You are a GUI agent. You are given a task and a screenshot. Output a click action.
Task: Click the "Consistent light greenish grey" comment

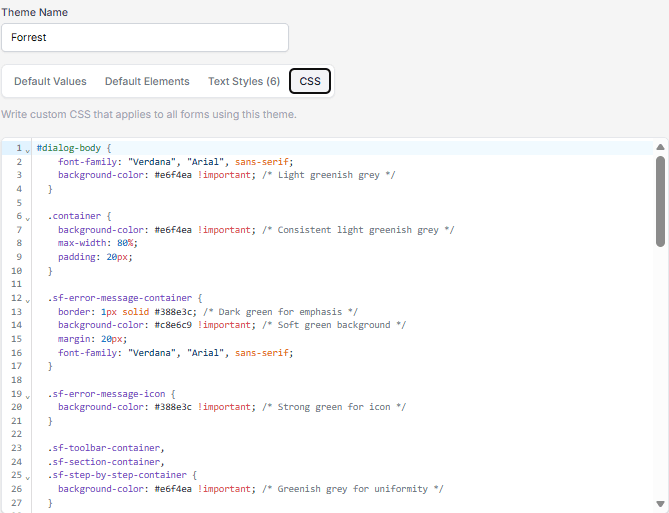click(358, 230)
